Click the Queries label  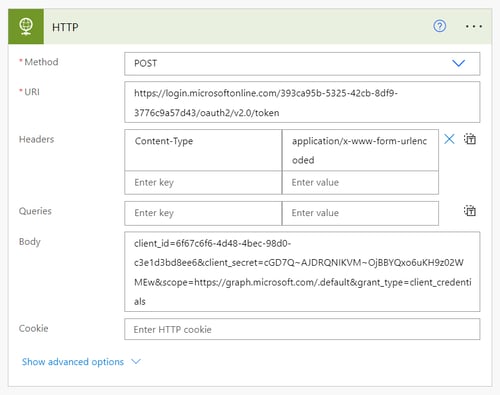(x=35, y=211)
